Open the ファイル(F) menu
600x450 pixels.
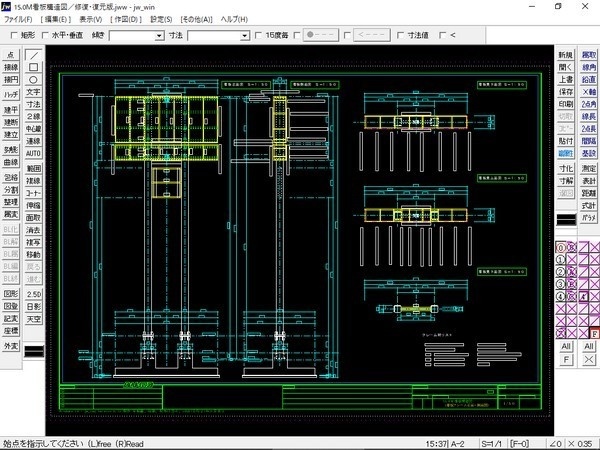point(18,19)
